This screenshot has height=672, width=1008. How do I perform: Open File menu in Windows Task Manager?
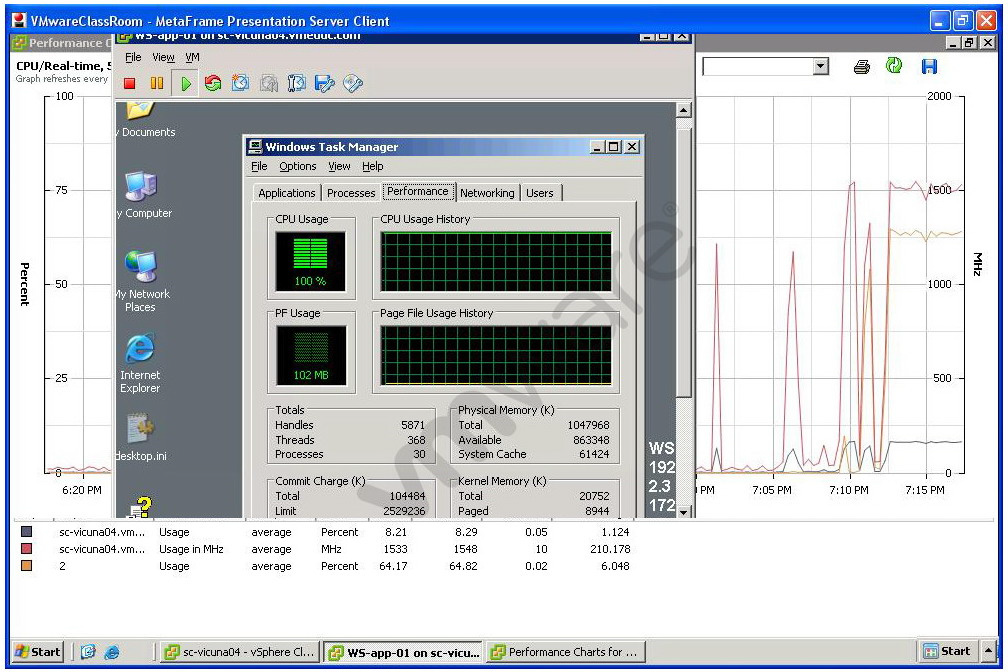(x=259, y=167)
